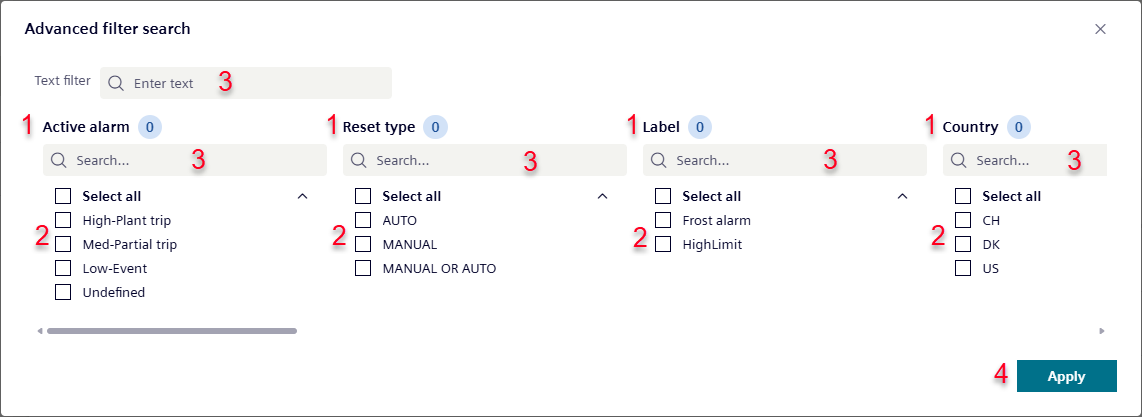Click the search icon under Label

point(658,160)
